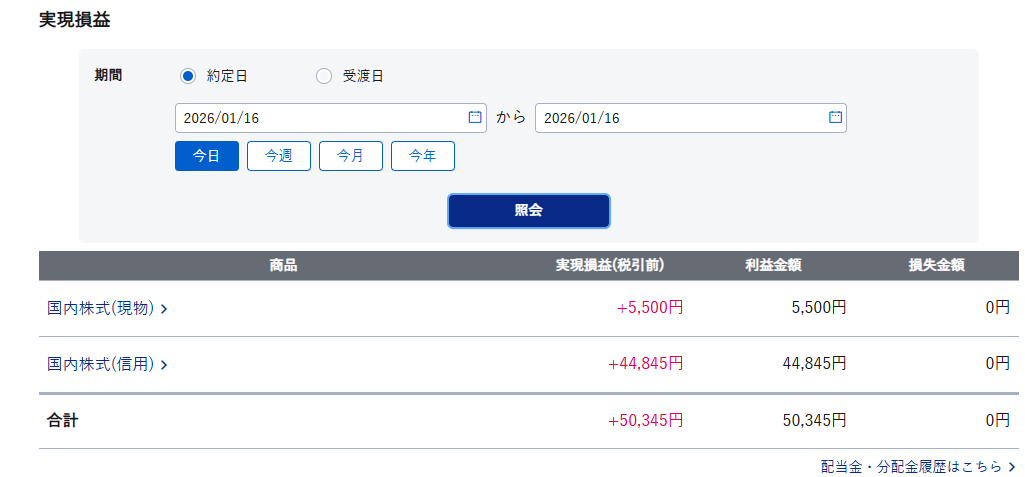Screen dimensions: 1025x477
Task: Open the 国内株式(現物) details link
Action: click(100, 308)
